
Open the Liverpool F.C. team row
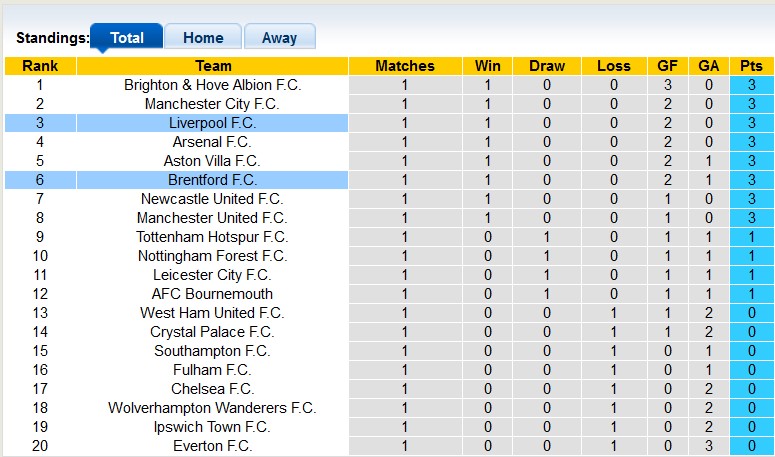click(212, 123)
